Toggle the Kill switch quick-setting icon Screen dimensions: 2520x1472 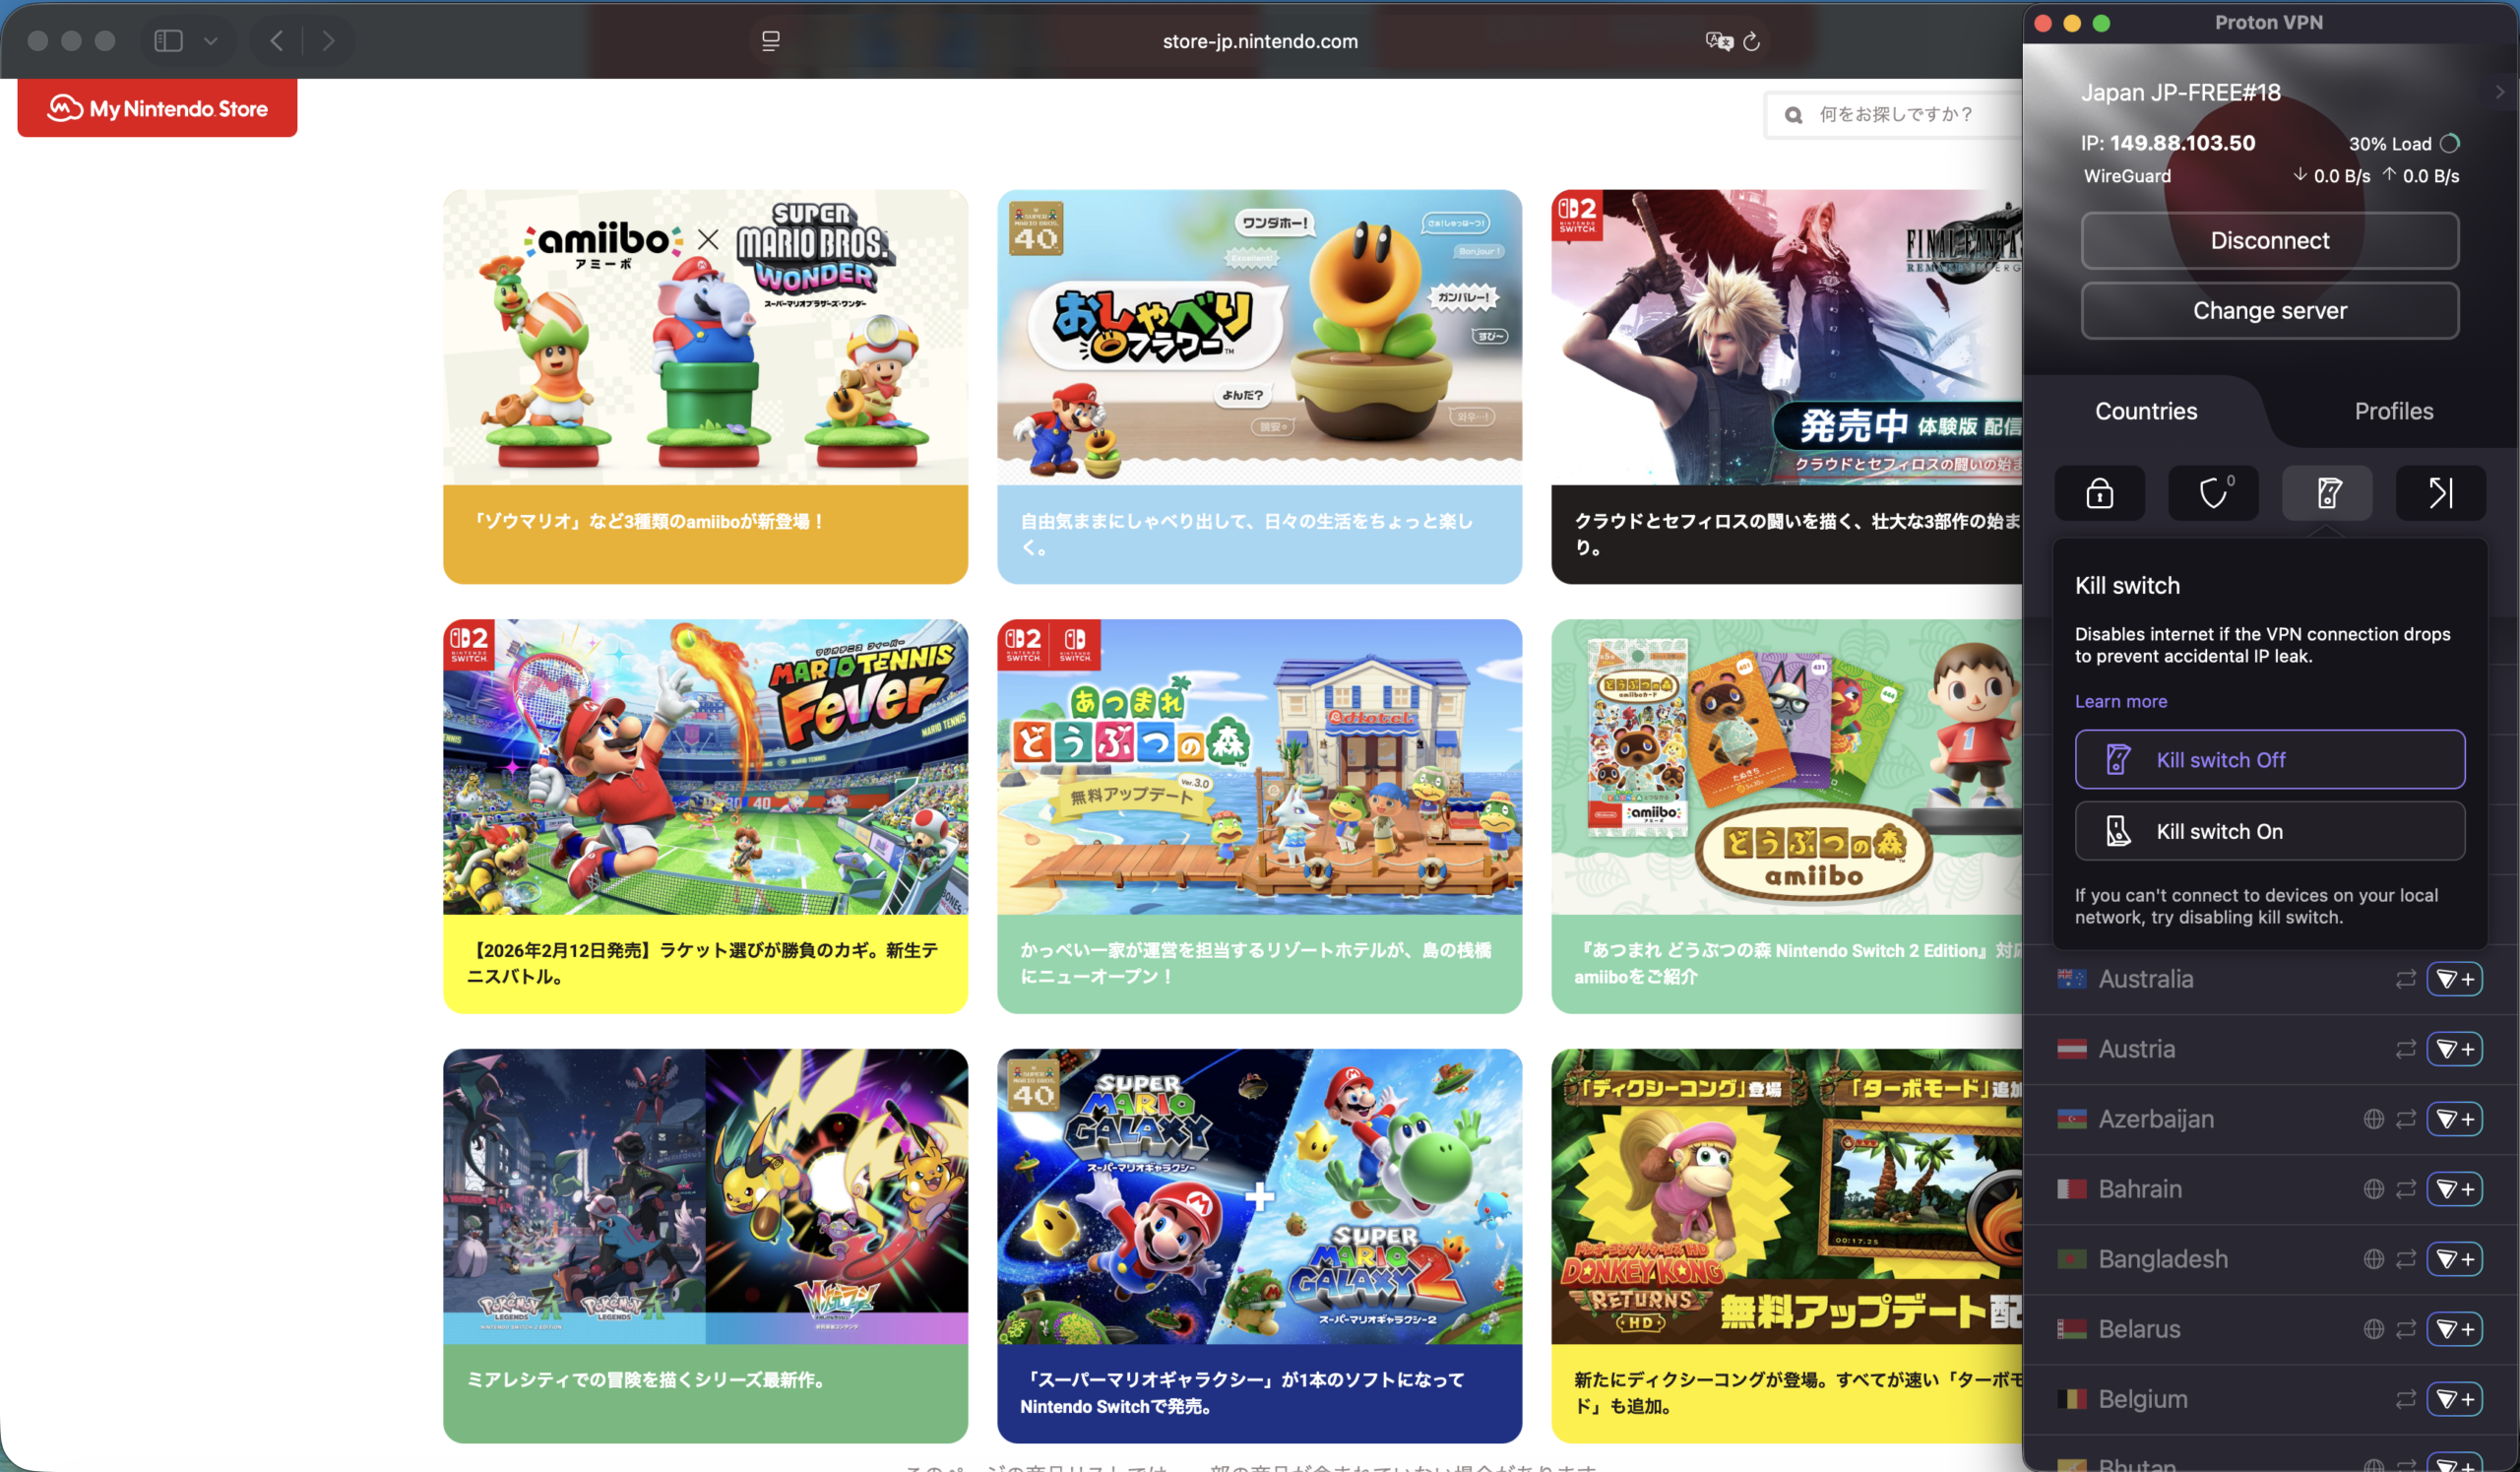[x=2327, y=493]
